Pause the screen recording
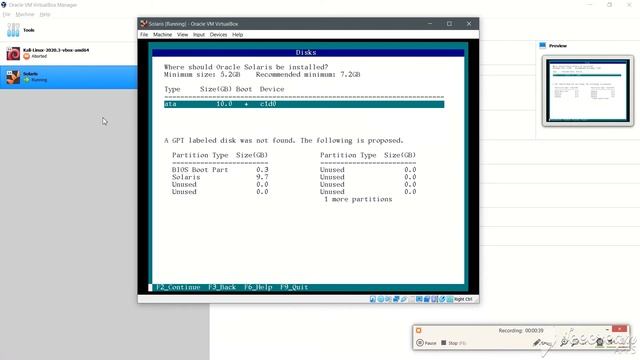The height and width of the screenshot is (360, 640). (x=426, y=343)
